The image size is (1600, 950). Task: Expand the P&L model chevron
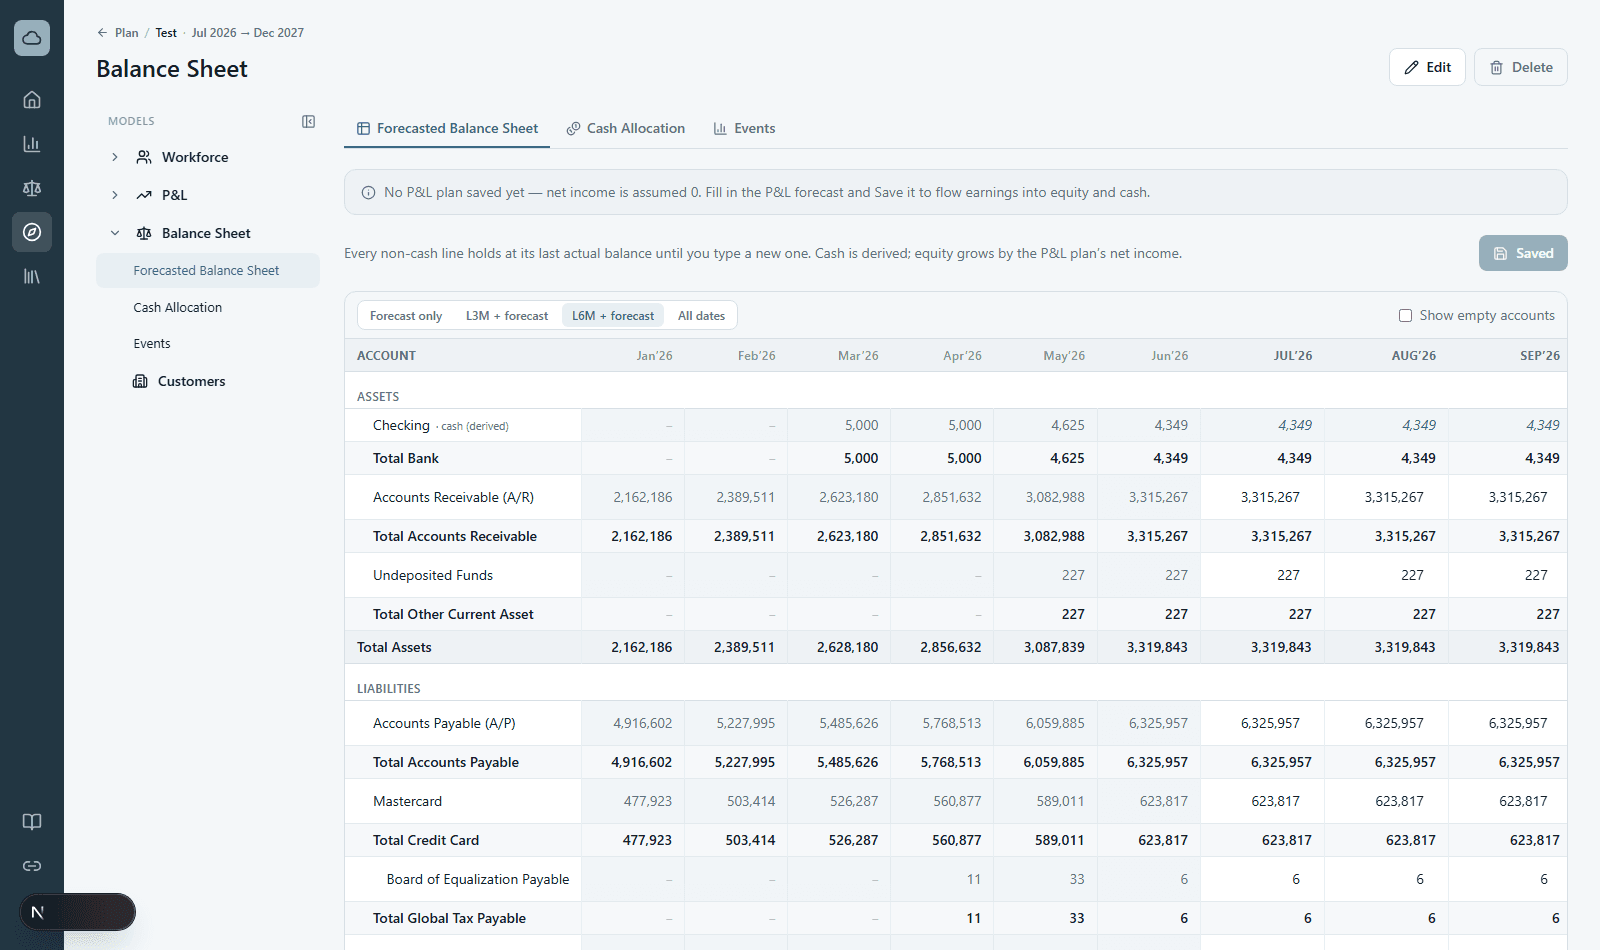click(115, 195)
